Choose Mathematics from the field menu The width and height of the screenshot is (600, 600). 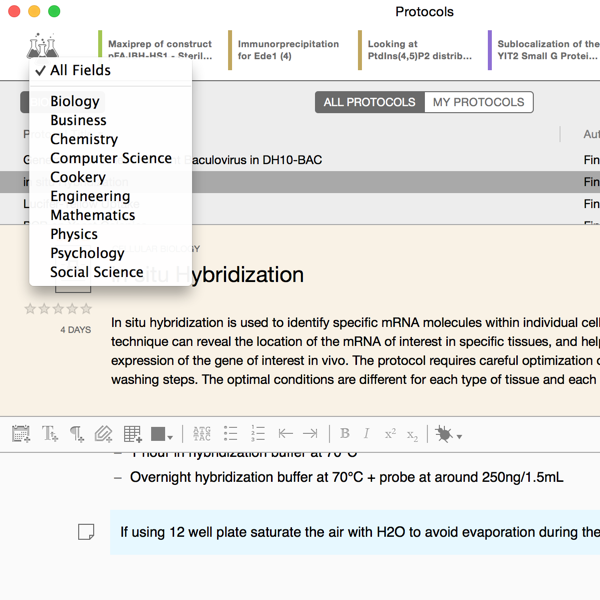tap(111, 215)
